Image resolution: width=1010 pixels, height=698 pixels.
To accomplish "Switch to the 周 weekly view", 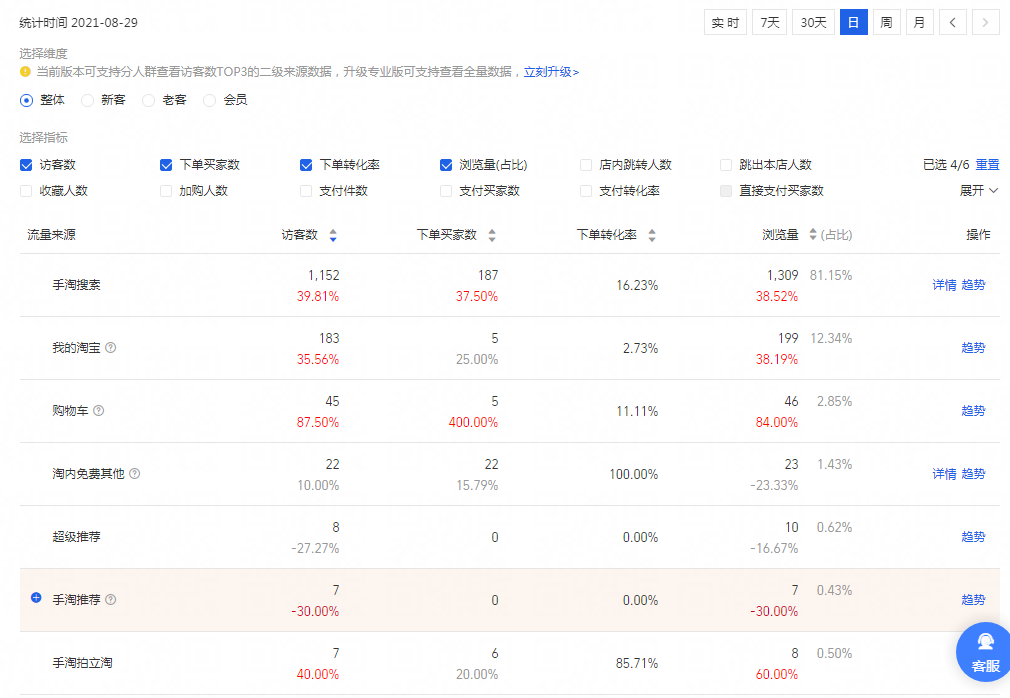I will (x=886, y=21).
